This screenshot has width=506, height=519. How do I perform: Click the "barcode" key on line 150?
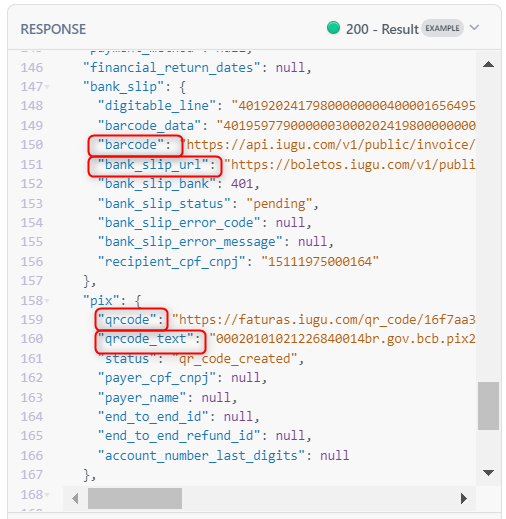[131, 145]
